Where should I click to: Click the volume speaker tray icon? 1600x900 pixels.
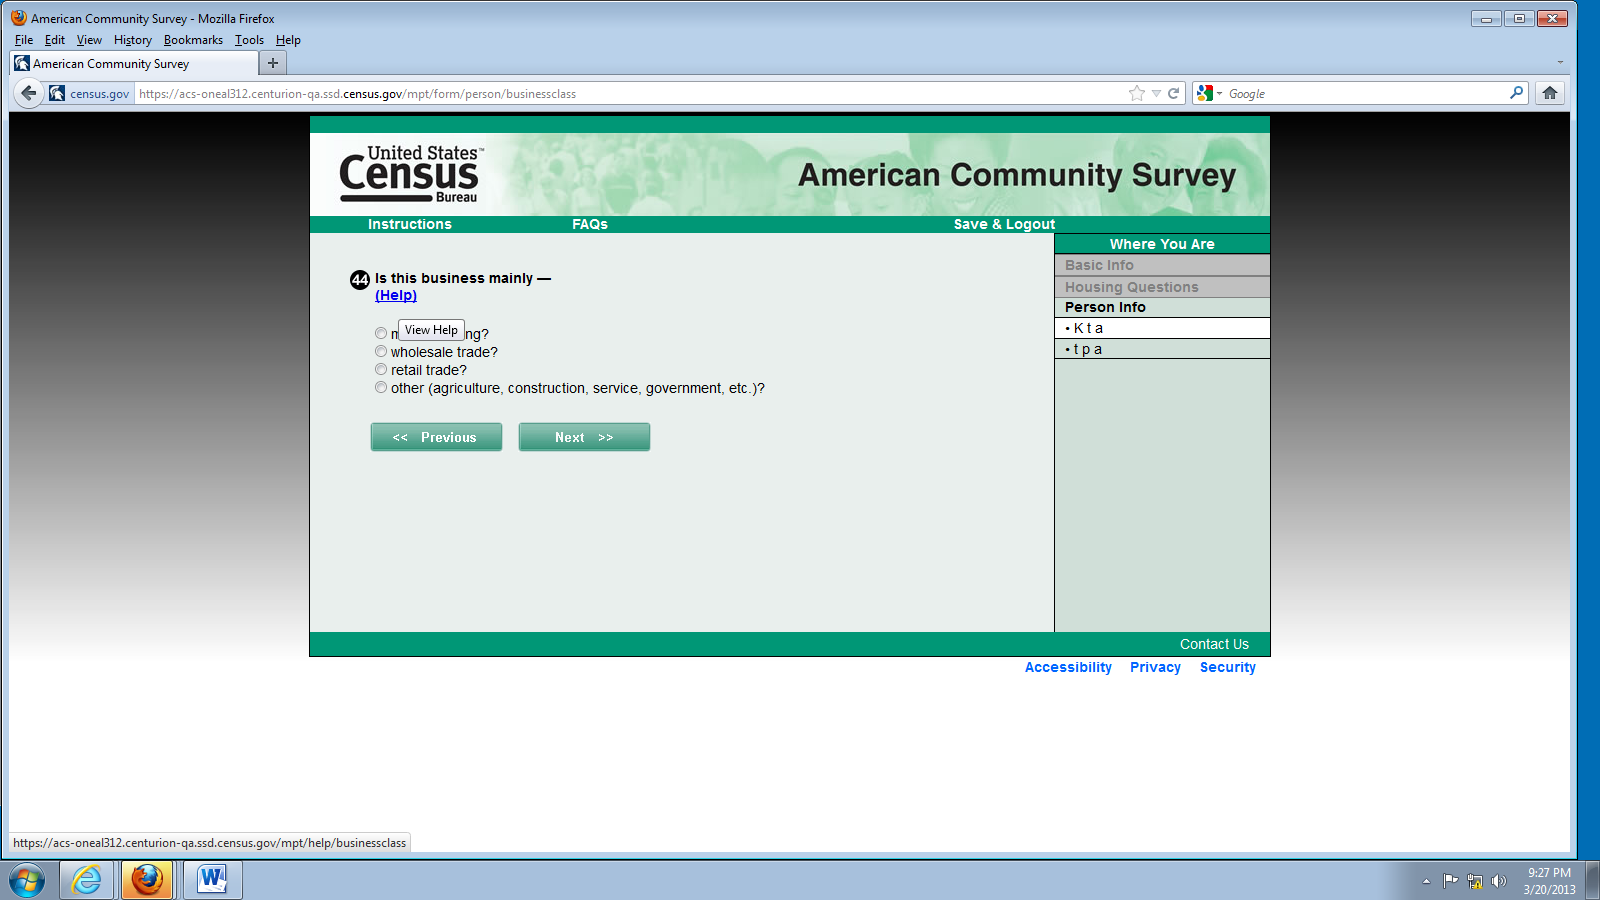(x=1498, y=881)
